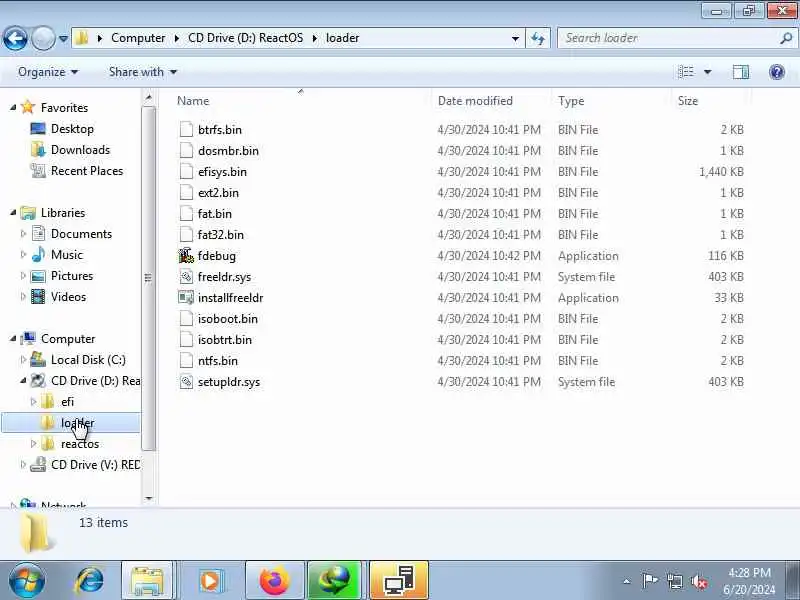Open the More view options dropdown arrow
This screenshot has height=600, width=800.
click(708, 72)
